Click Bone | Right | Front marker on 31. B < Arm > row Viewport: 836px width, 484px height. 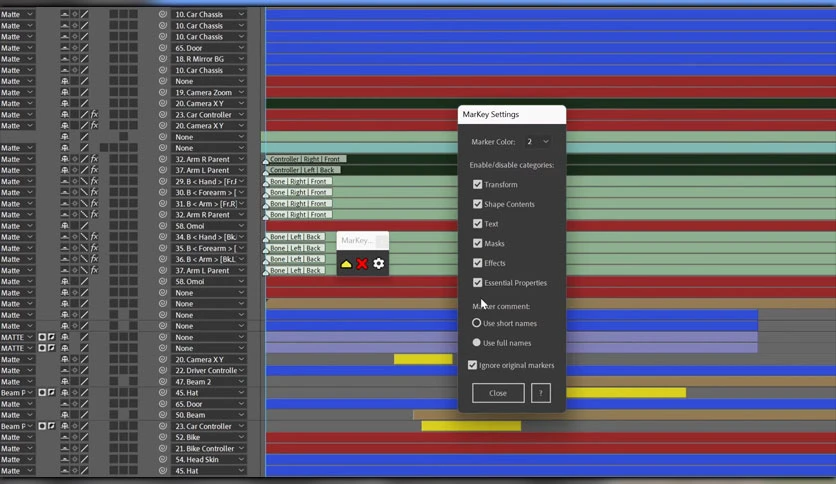coord(298,204)
